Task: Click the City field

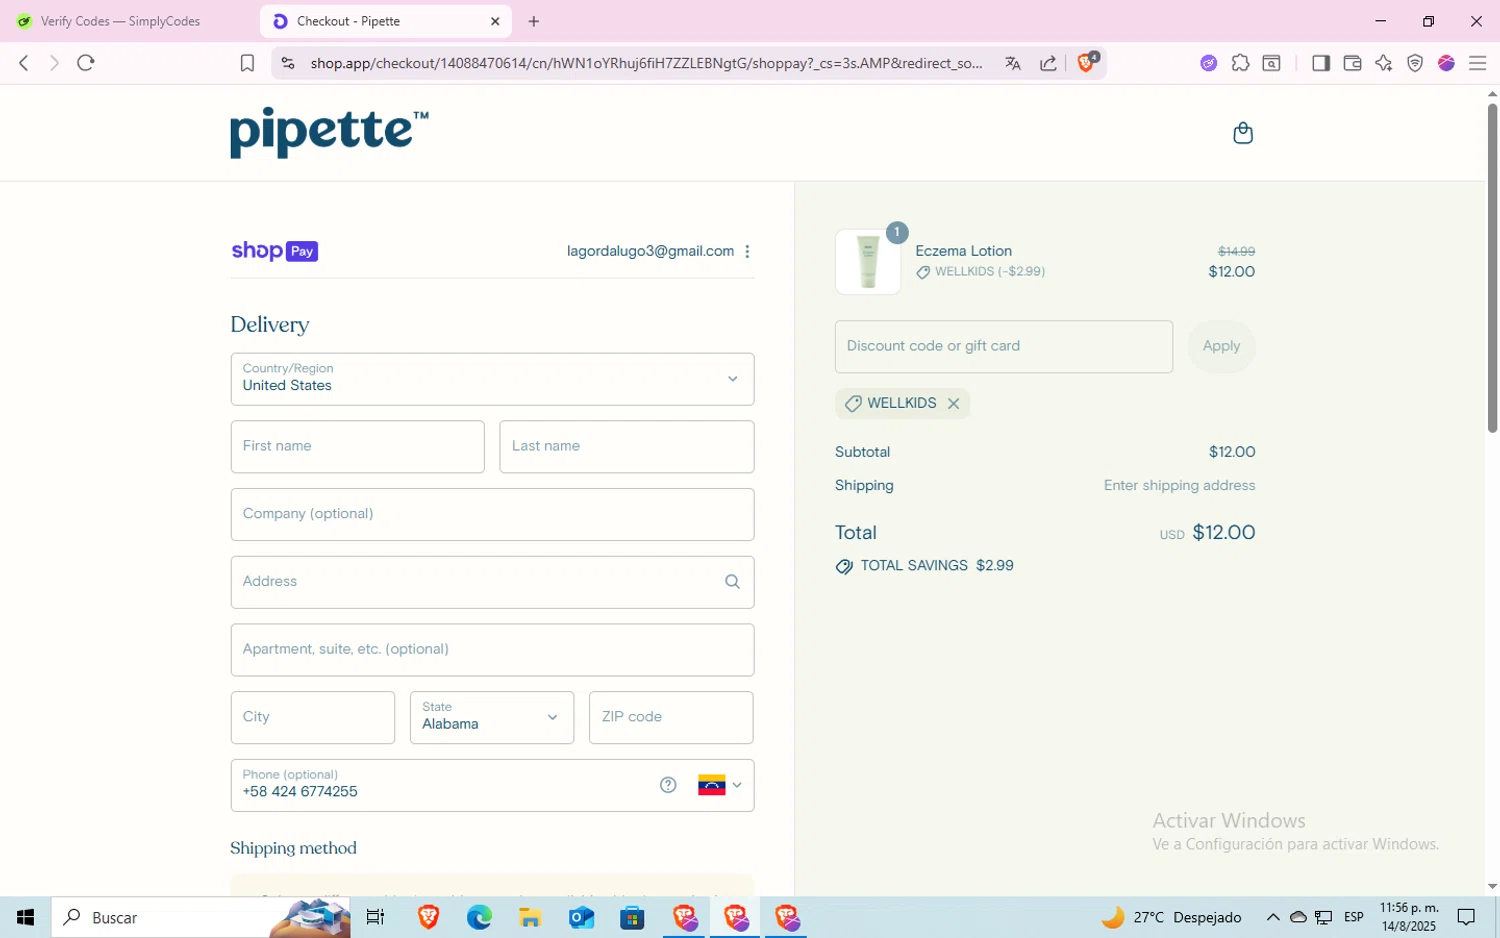Action: 313,717
